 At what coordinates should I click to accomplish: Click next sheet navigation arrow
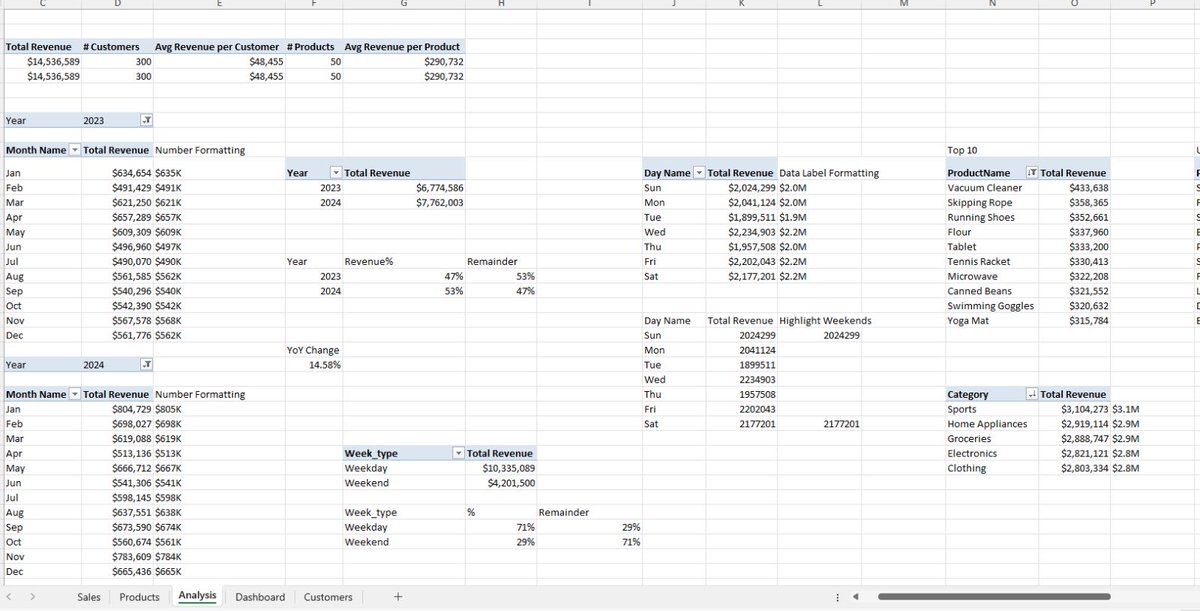(x=32, y=597)
